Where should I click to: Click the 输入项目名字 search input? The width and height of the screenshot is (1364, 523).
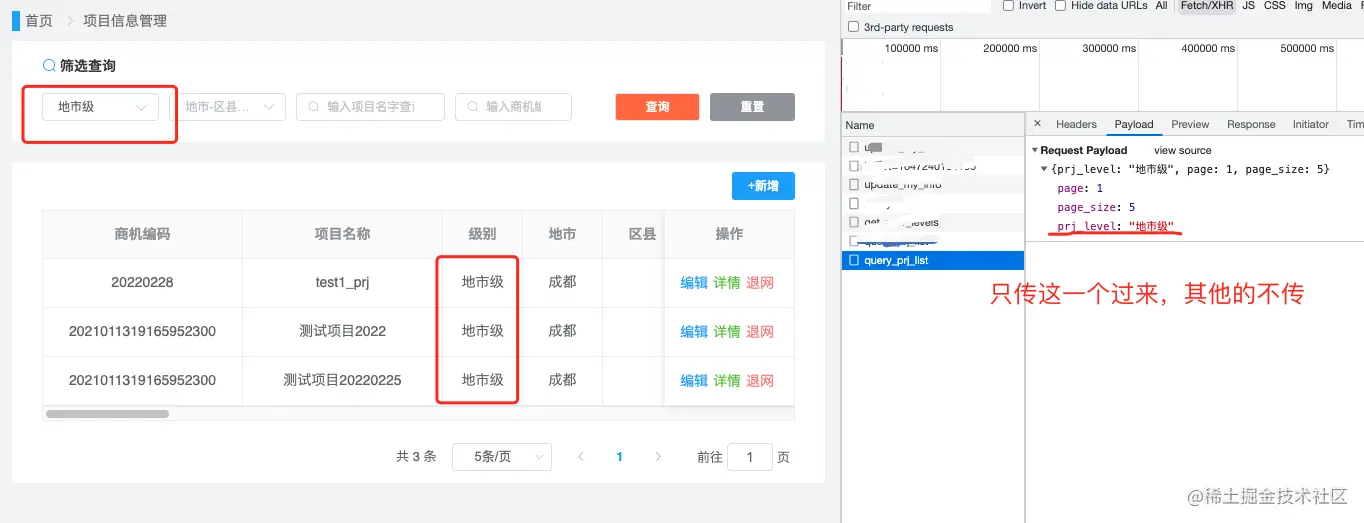pyautogui.click(x=370, y=107)
